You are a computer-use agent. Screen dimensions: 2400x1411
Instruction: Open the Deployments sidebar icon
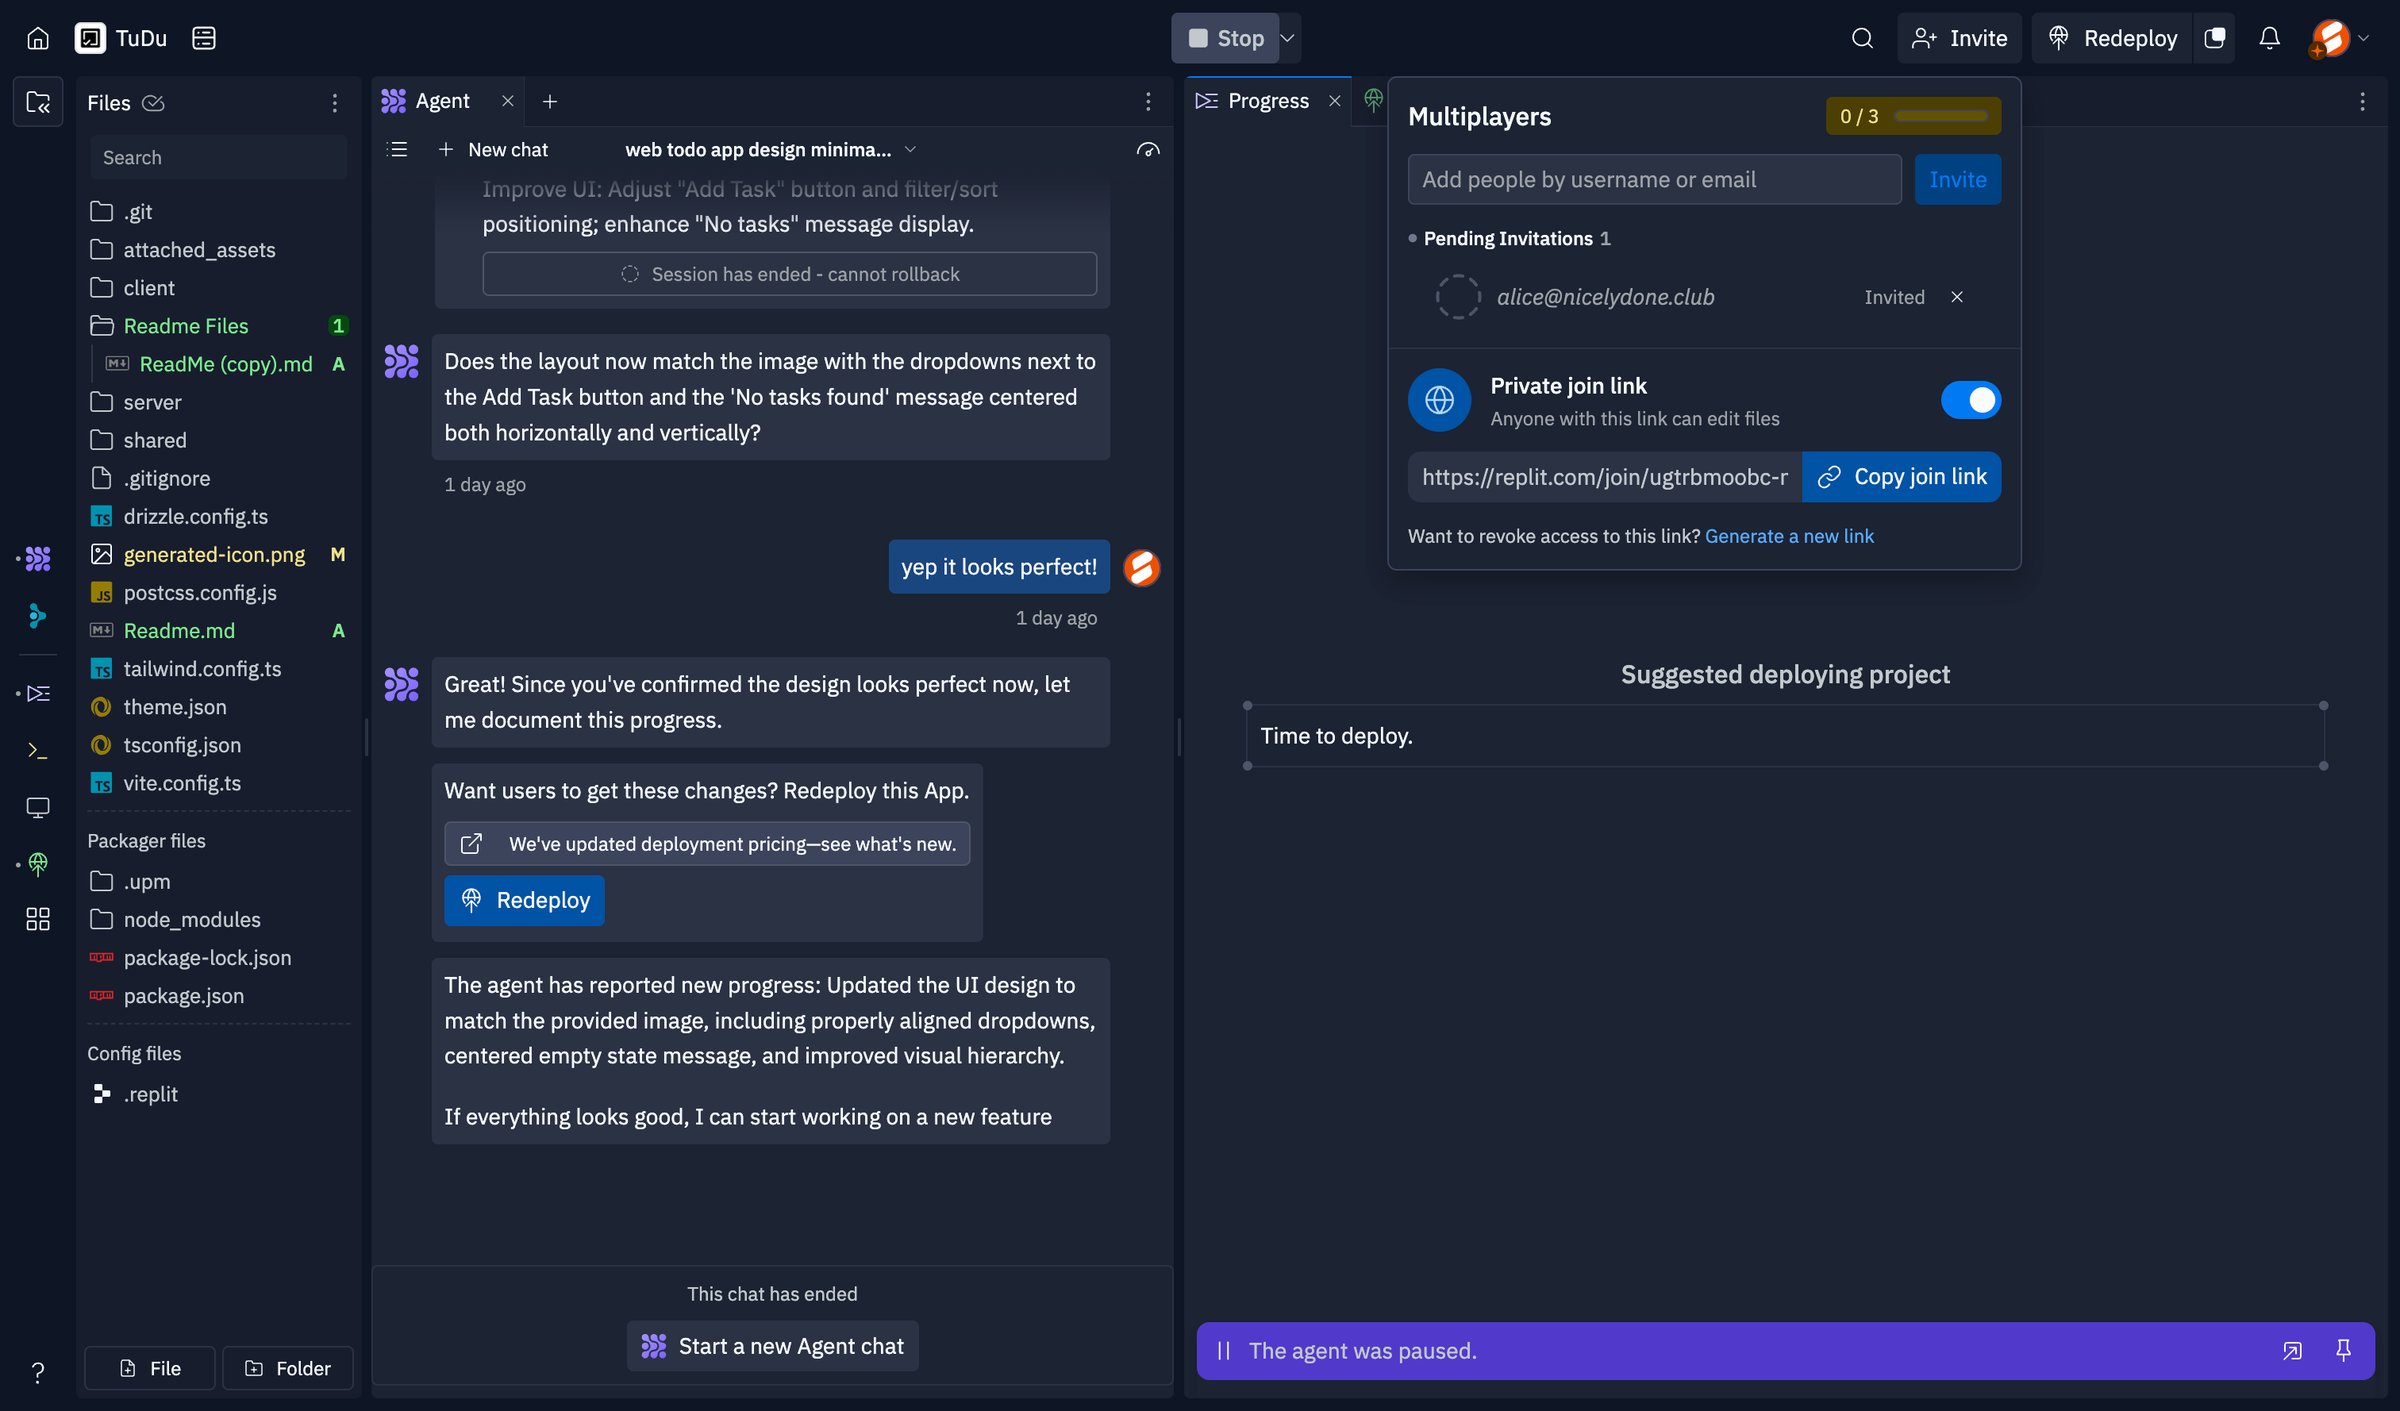(x=38, y=863)
